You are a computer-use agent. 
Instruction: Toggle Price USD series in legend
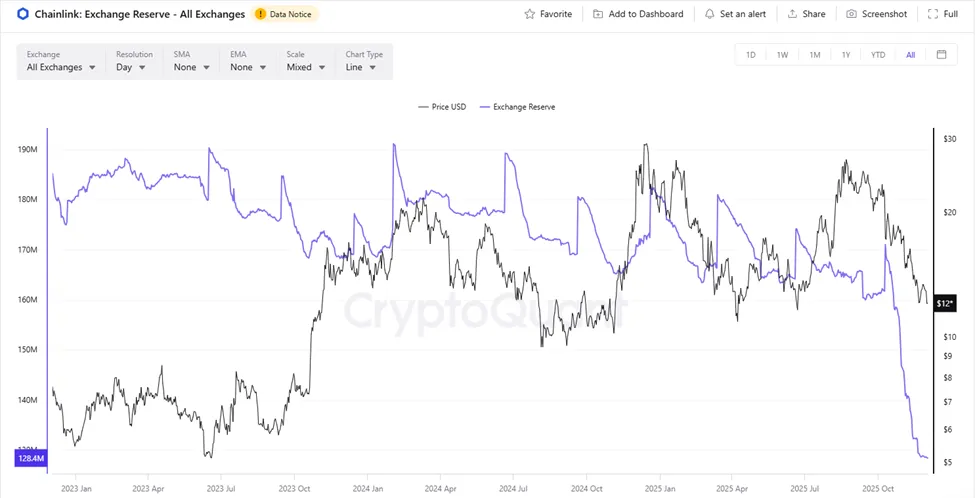439,106
